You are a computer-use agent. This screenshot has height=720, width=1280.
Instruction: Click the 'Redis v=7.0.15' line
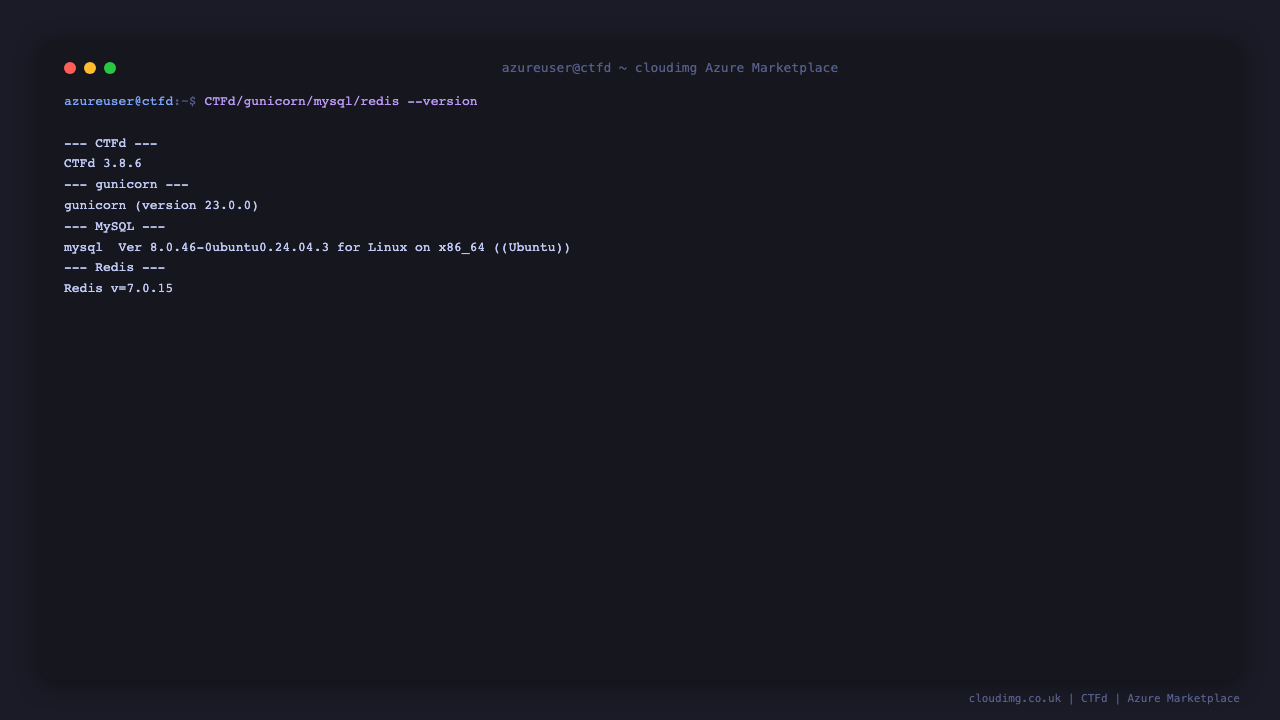[118, 289]
